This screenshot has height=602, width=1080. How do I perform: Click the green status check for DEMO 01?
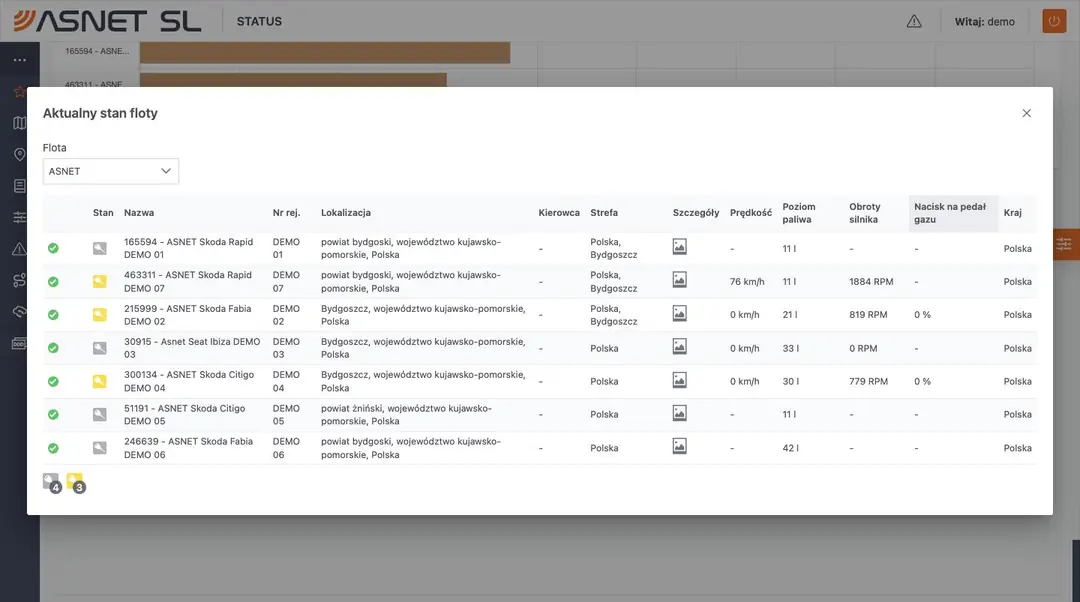click(53, 248)
